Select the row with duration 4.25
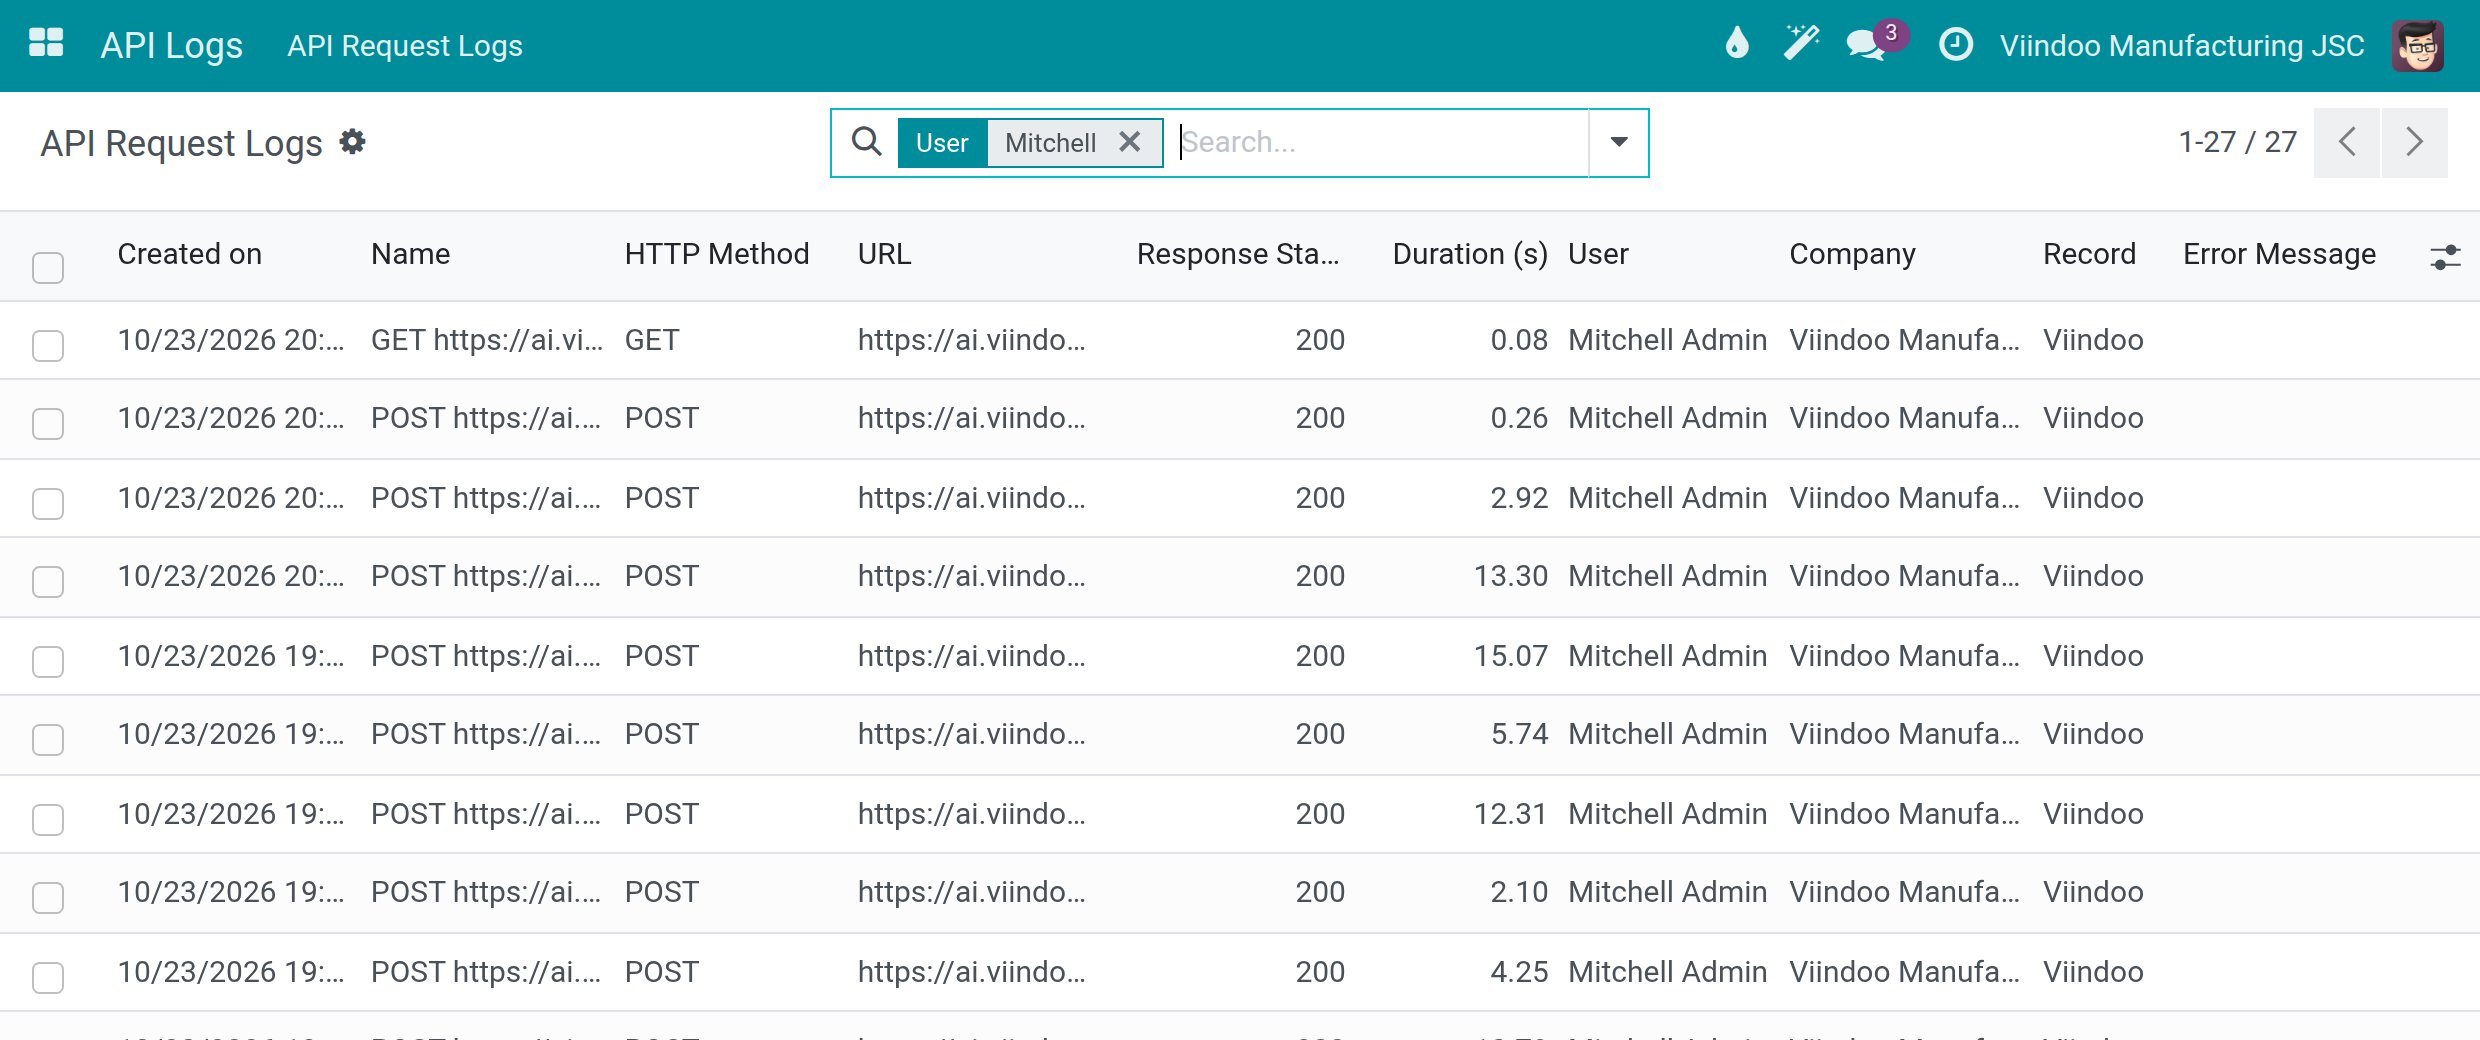The image size is (2480, 1040). pyautogui.click(x=48, y=977)
